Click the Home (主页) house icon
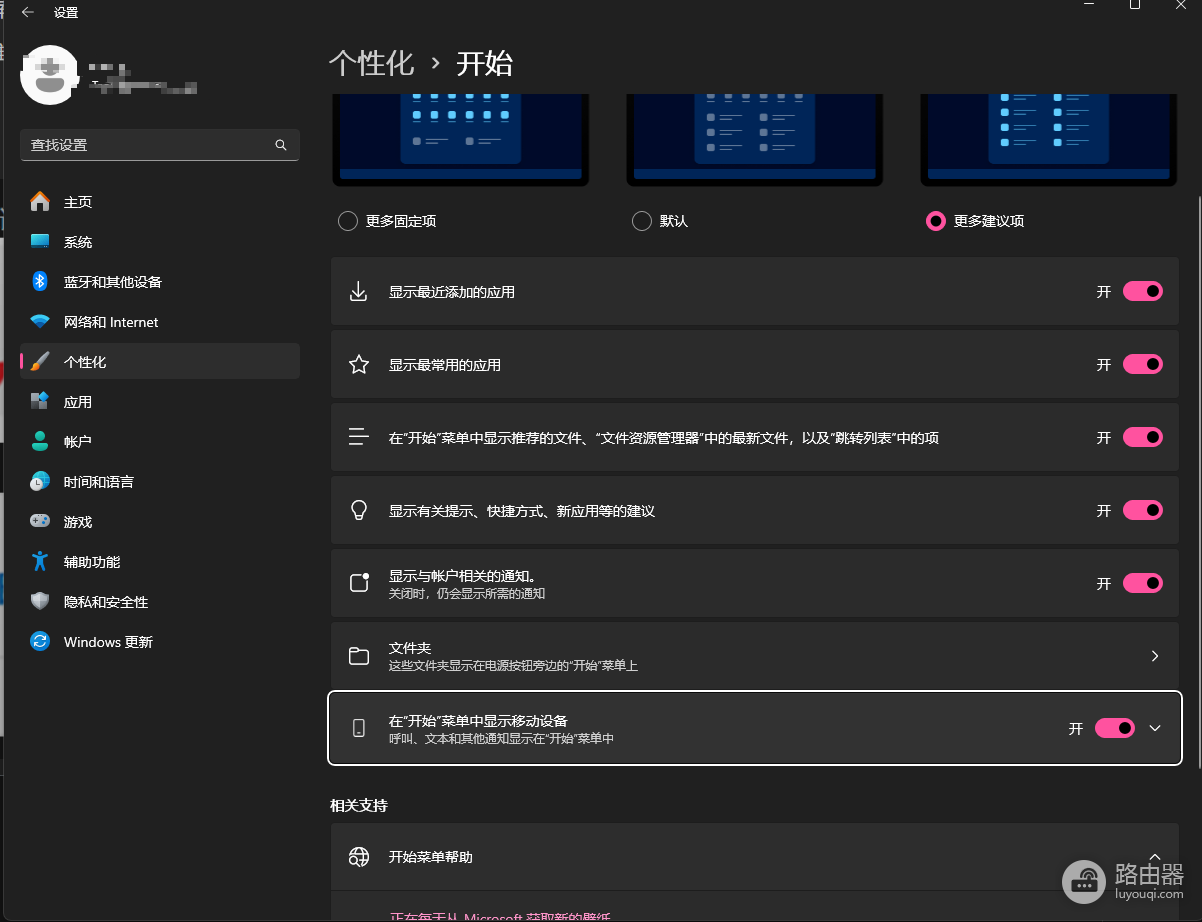 click(x=40, y=202)
